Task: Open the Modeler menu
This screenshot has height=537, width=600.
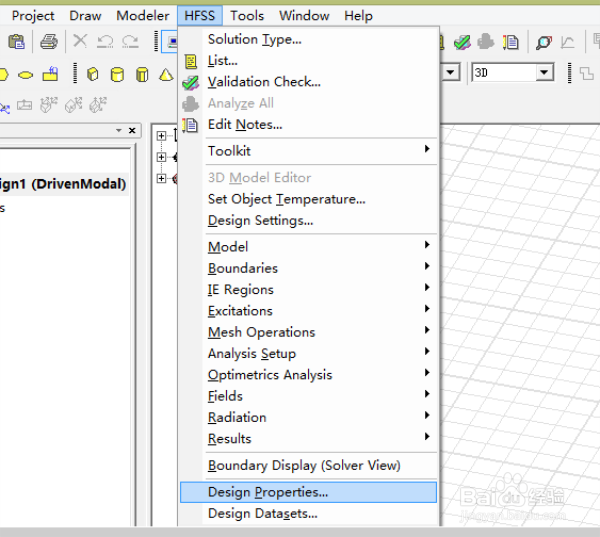Action: (143, 16)
